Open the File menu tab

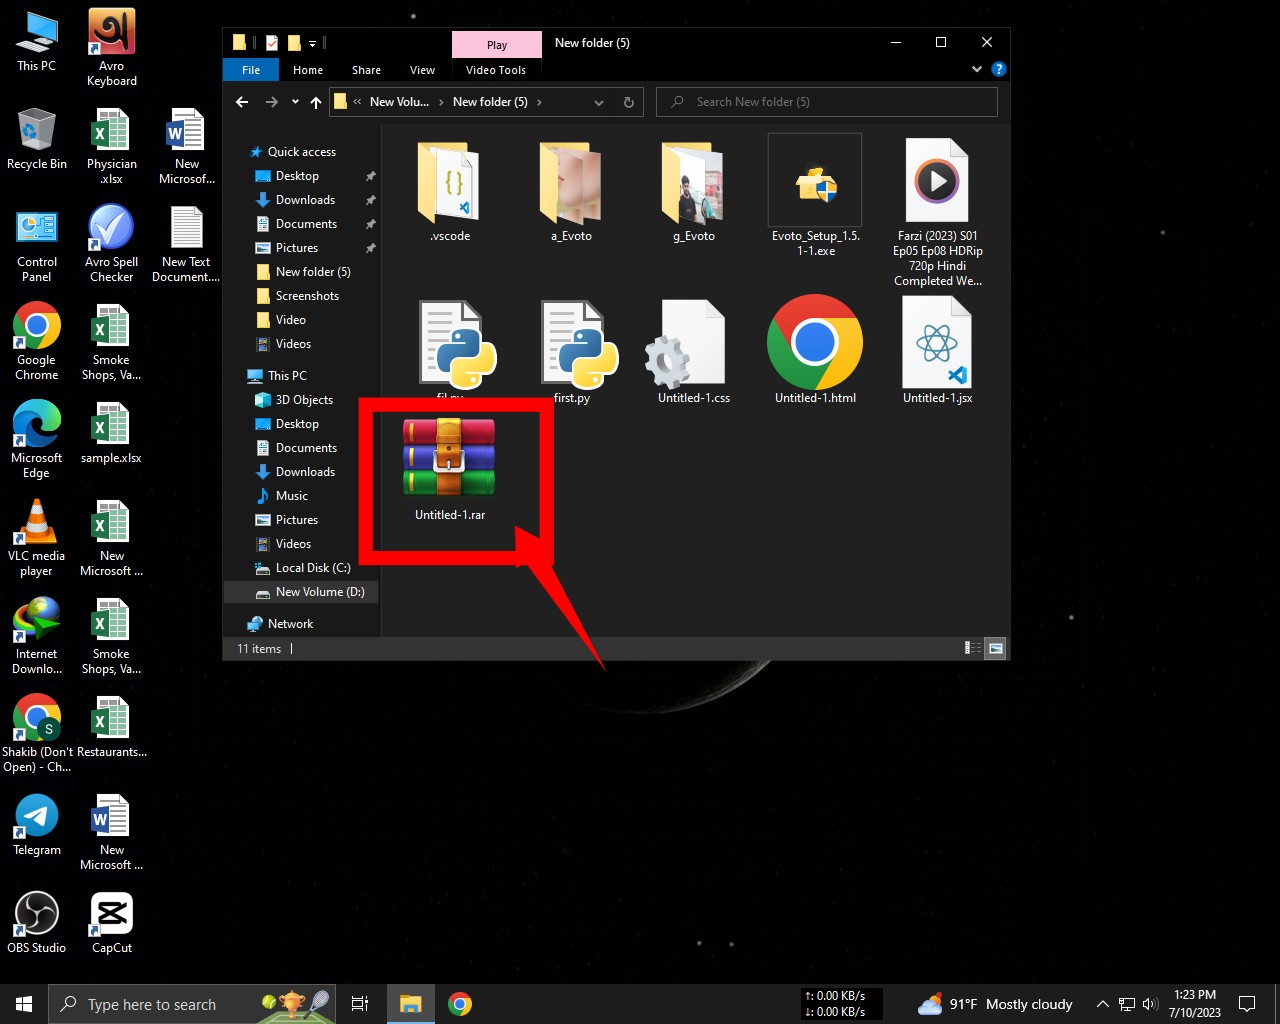point(251,70)
